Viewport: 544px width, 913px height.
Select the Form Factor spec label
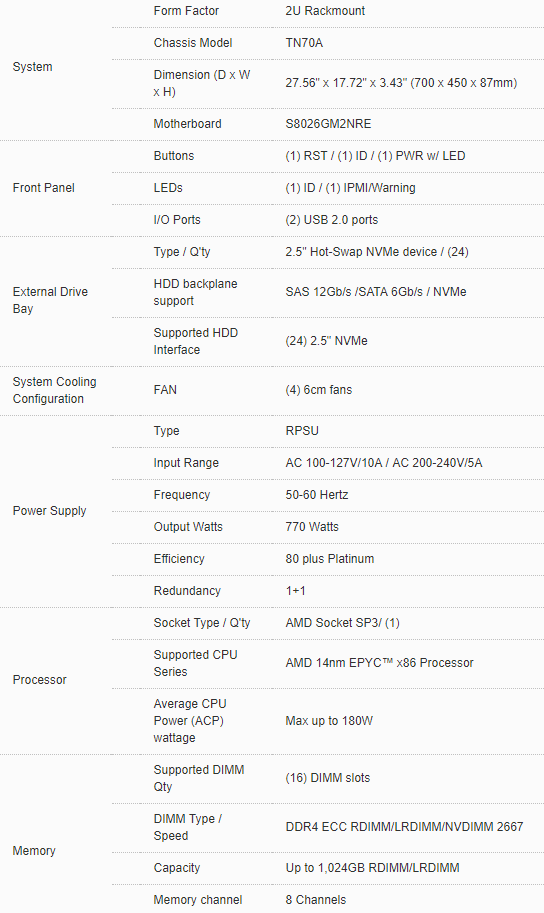point(186,10)
